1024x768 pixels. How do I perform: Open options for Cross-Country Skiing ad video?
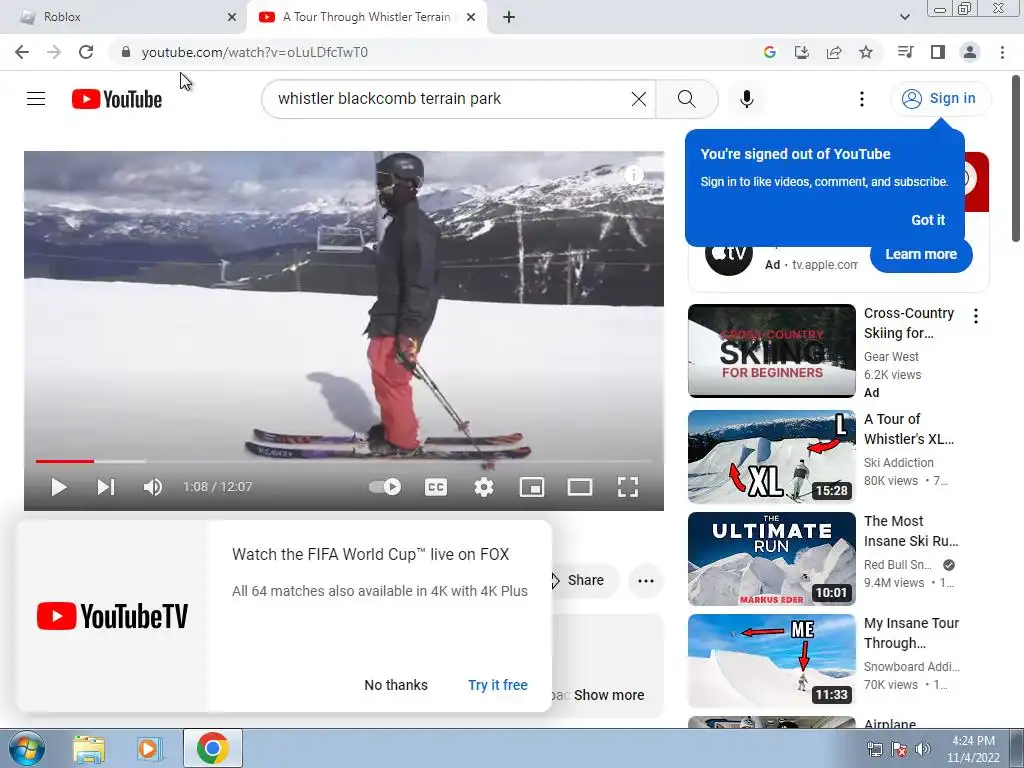(976, 316)
